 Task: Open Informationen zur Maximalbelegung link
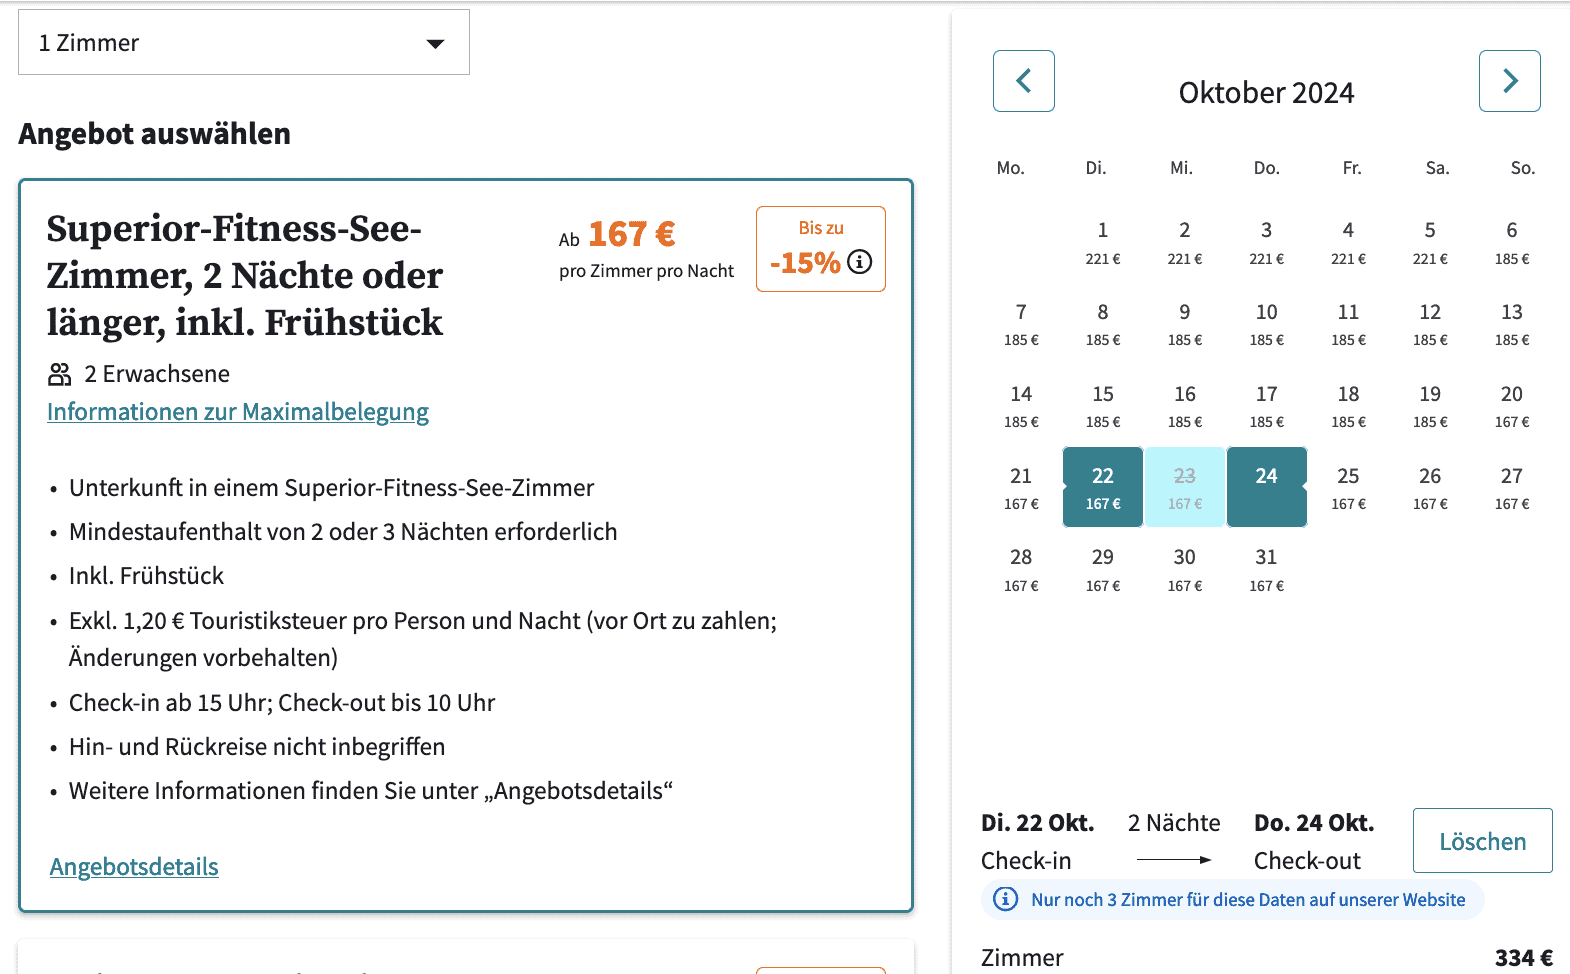238,412
